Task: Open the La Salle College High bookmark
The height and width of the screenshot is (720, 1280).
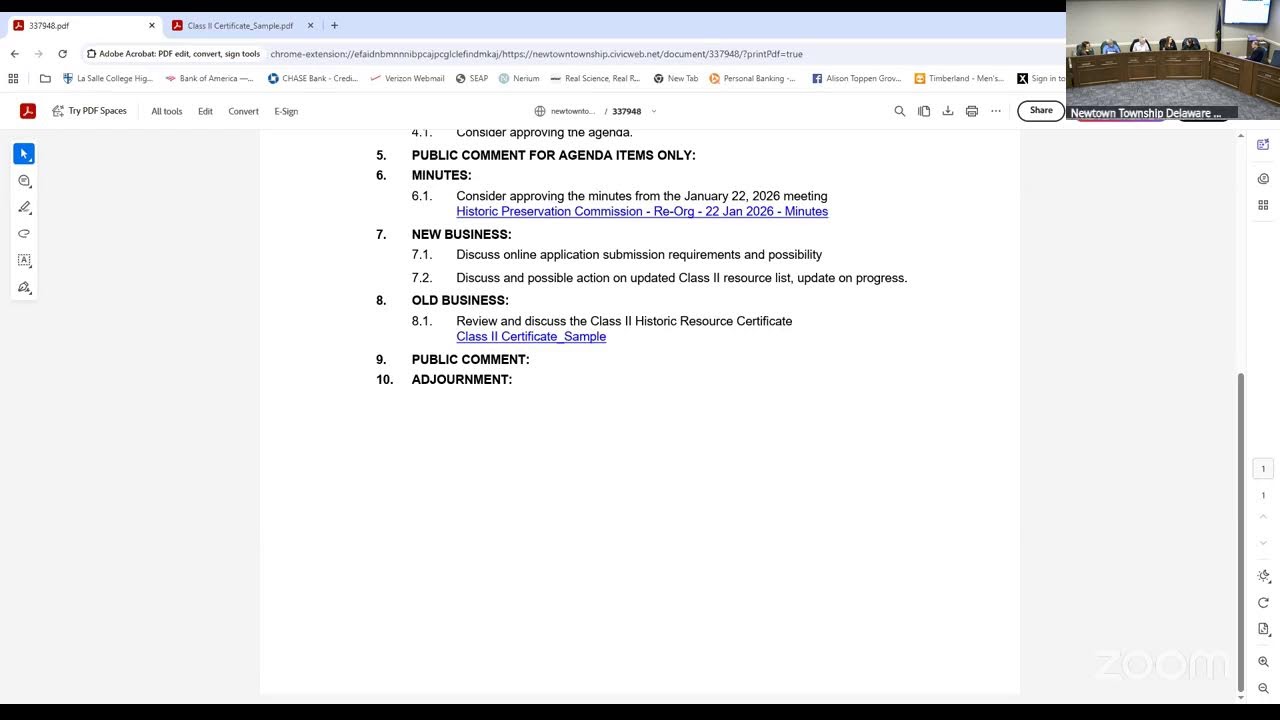Action: (x=107, y=78)
